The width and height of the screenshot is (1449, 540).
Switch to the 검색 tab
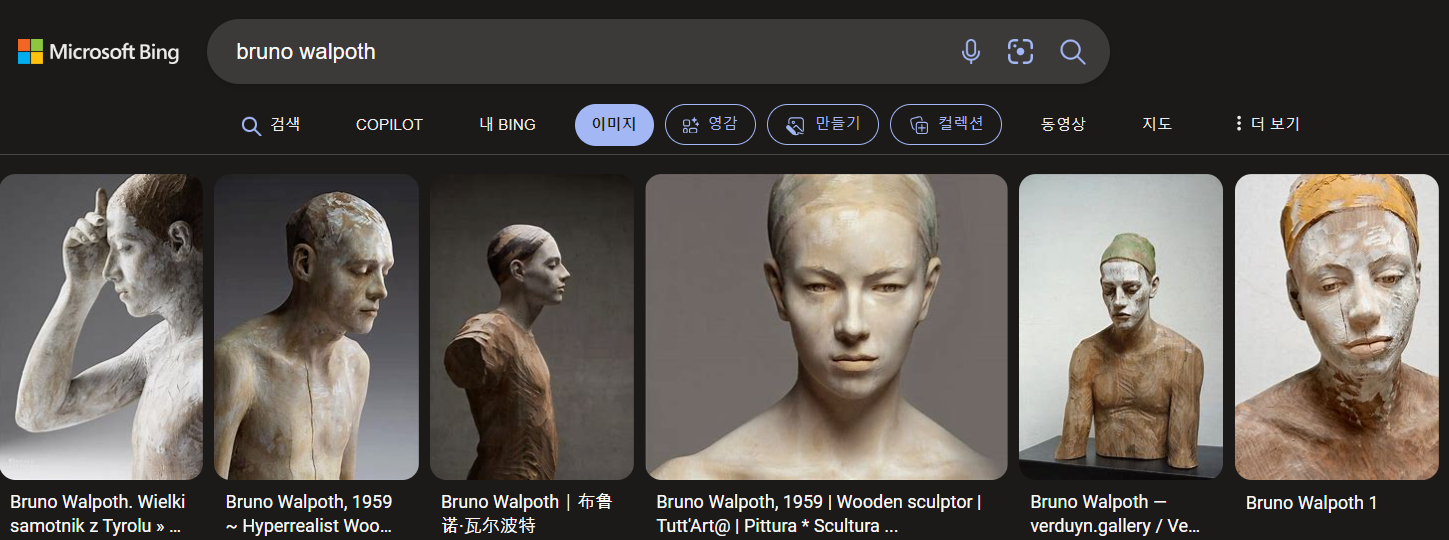[x=271, y=125]
